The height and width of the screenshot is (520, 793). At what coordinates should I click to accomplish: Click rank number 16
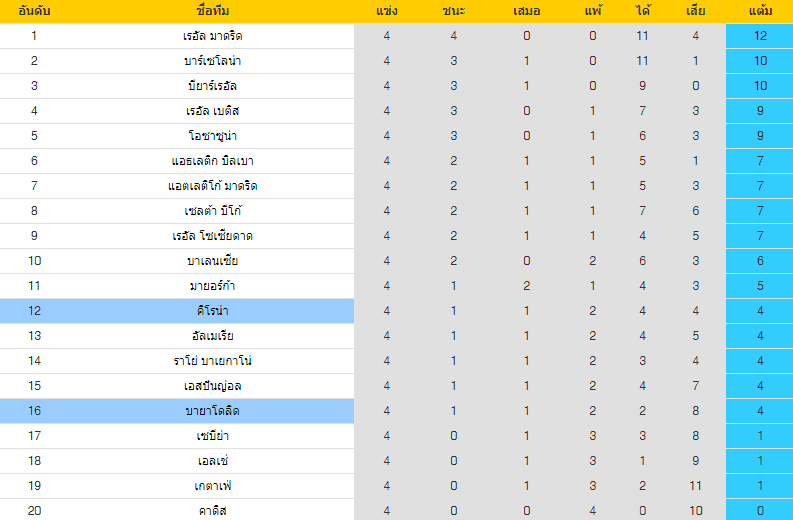pos(34,411)
